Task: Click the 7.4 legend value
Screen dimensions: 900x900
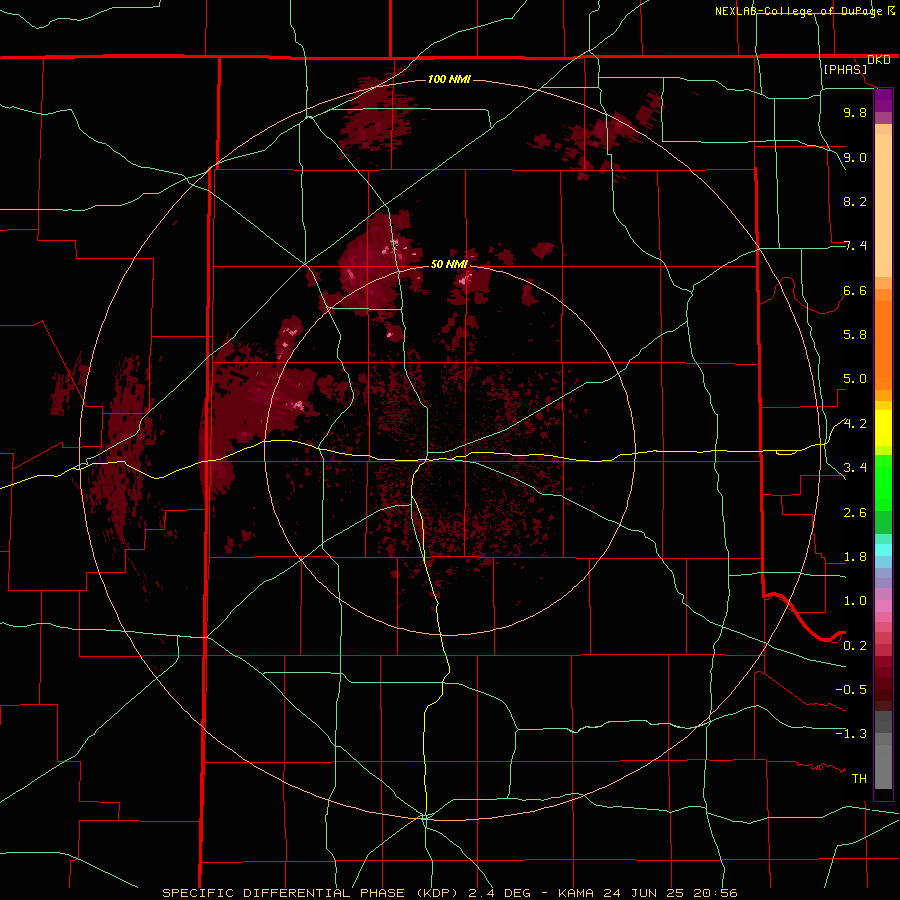Action: (x=855, y=246)
